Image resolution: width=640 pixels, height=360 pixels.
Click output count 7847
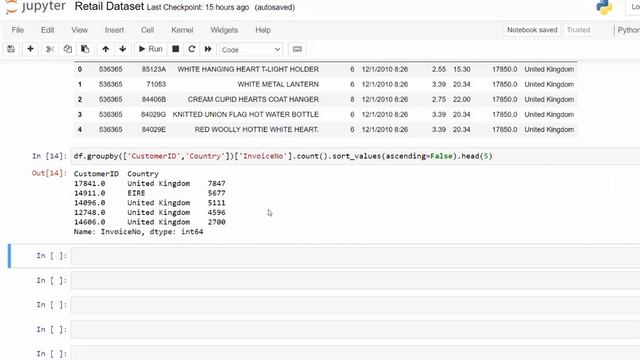click(216, 184)
